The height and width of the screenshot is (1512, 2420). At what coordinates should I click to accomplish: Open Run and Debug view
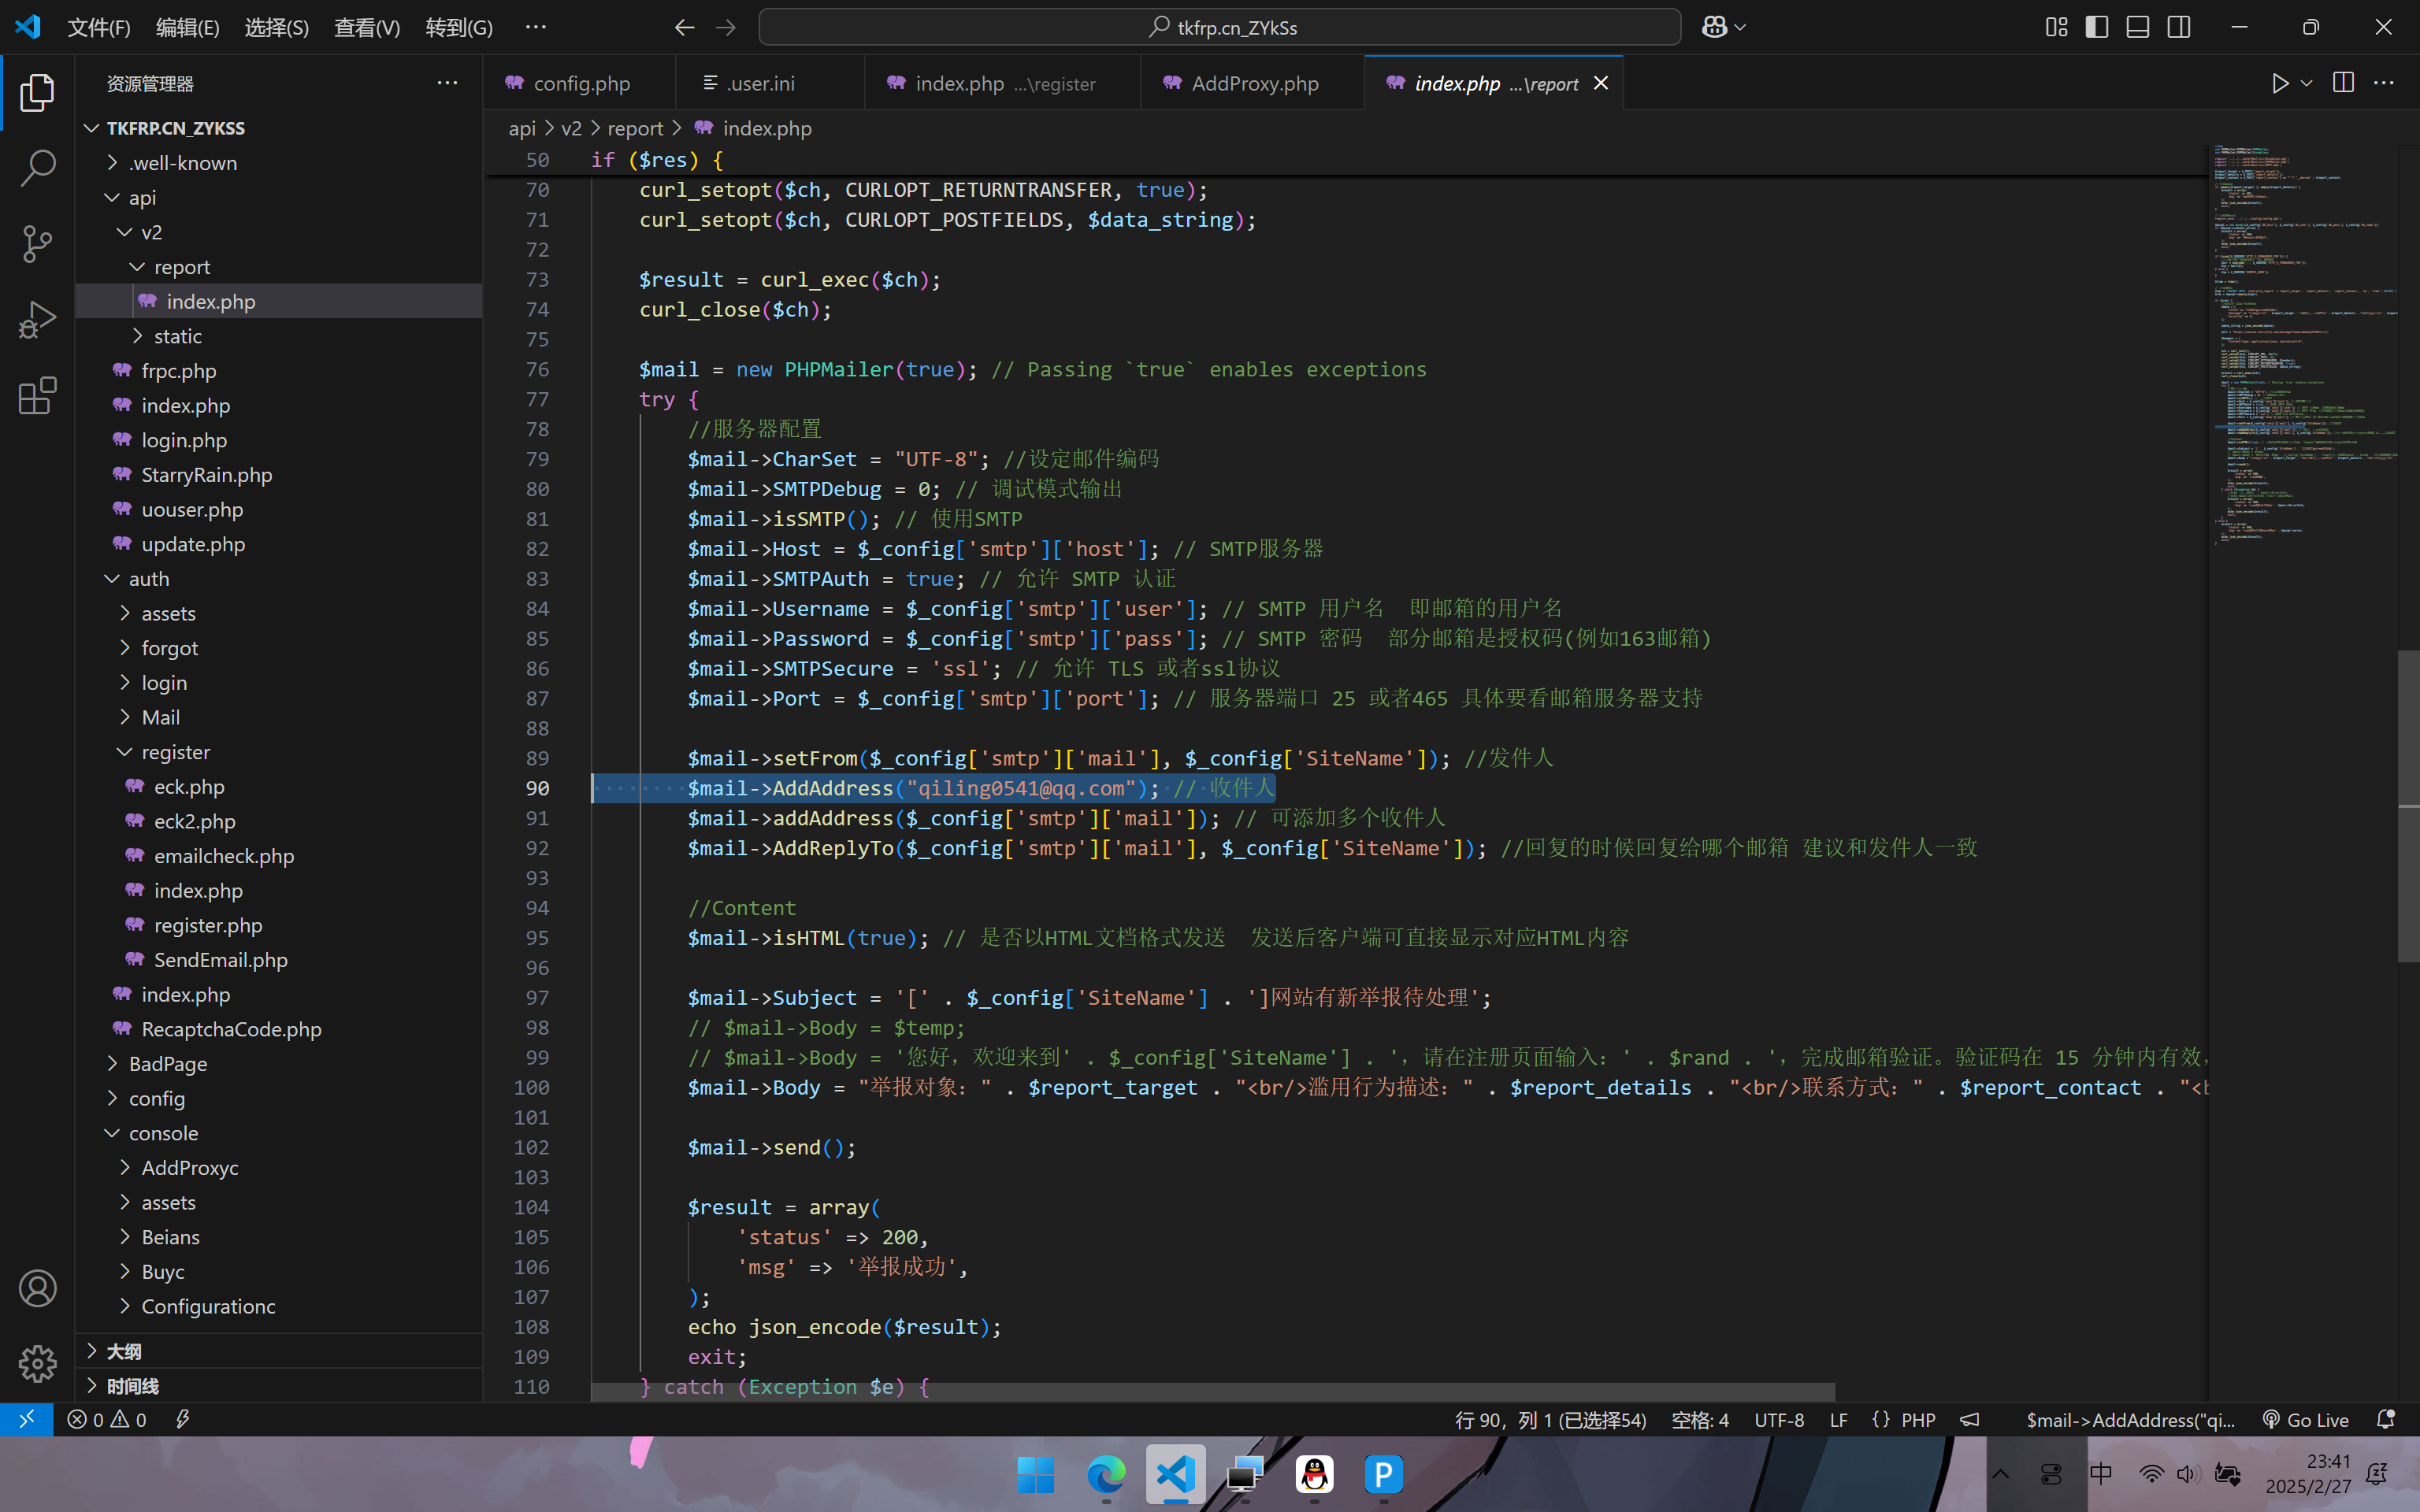pos(37,320)
